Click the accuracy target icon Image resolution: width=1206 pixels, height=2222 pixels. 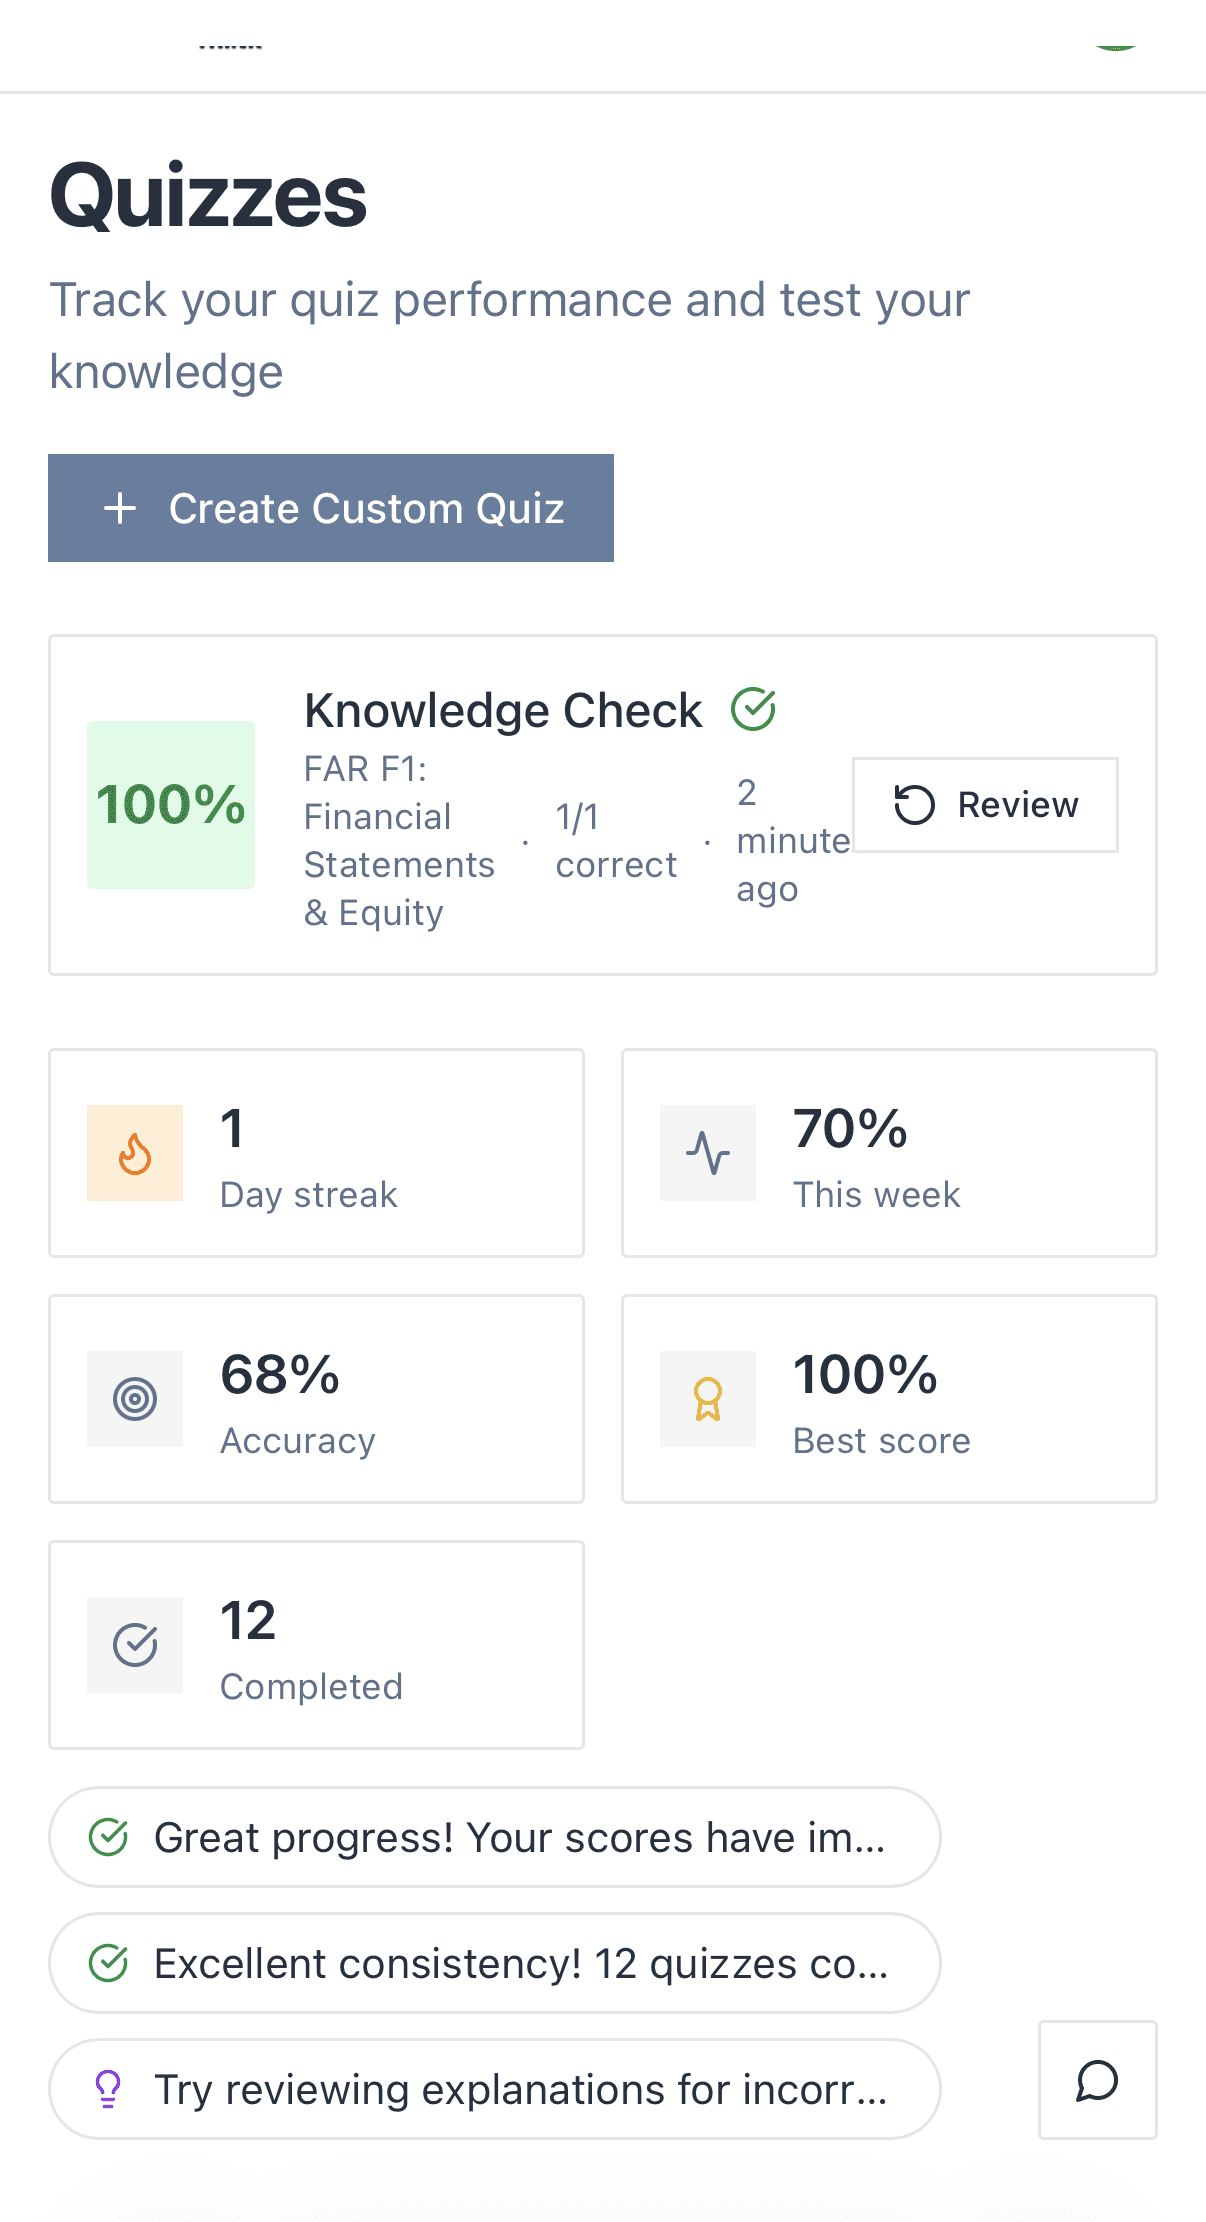pyautogui.click(x=135, y=1399)
